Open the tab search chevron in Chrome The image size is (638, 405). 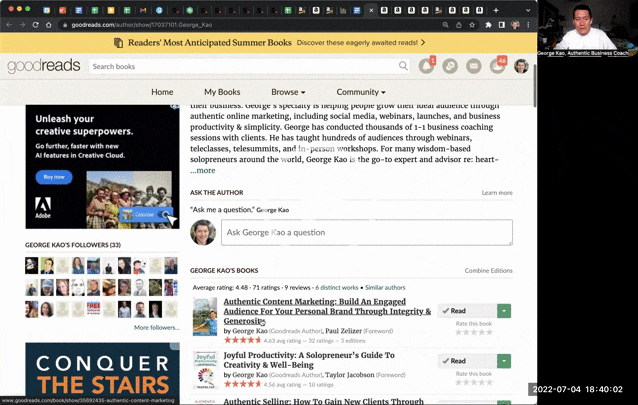coord(528,10)
